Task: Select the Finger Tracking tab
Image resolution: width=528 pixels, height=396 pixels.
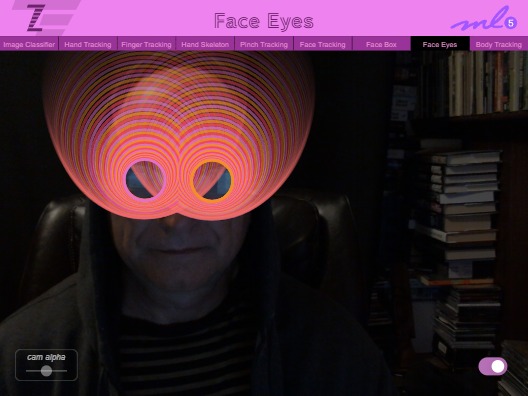Action: (146, 44)
